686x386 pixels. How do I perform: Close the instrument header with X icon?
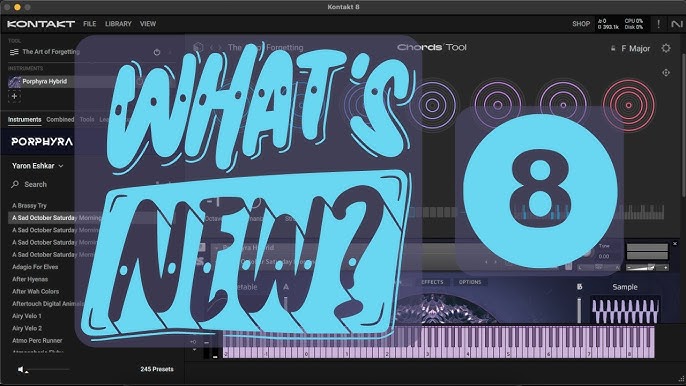pos(675,243)
